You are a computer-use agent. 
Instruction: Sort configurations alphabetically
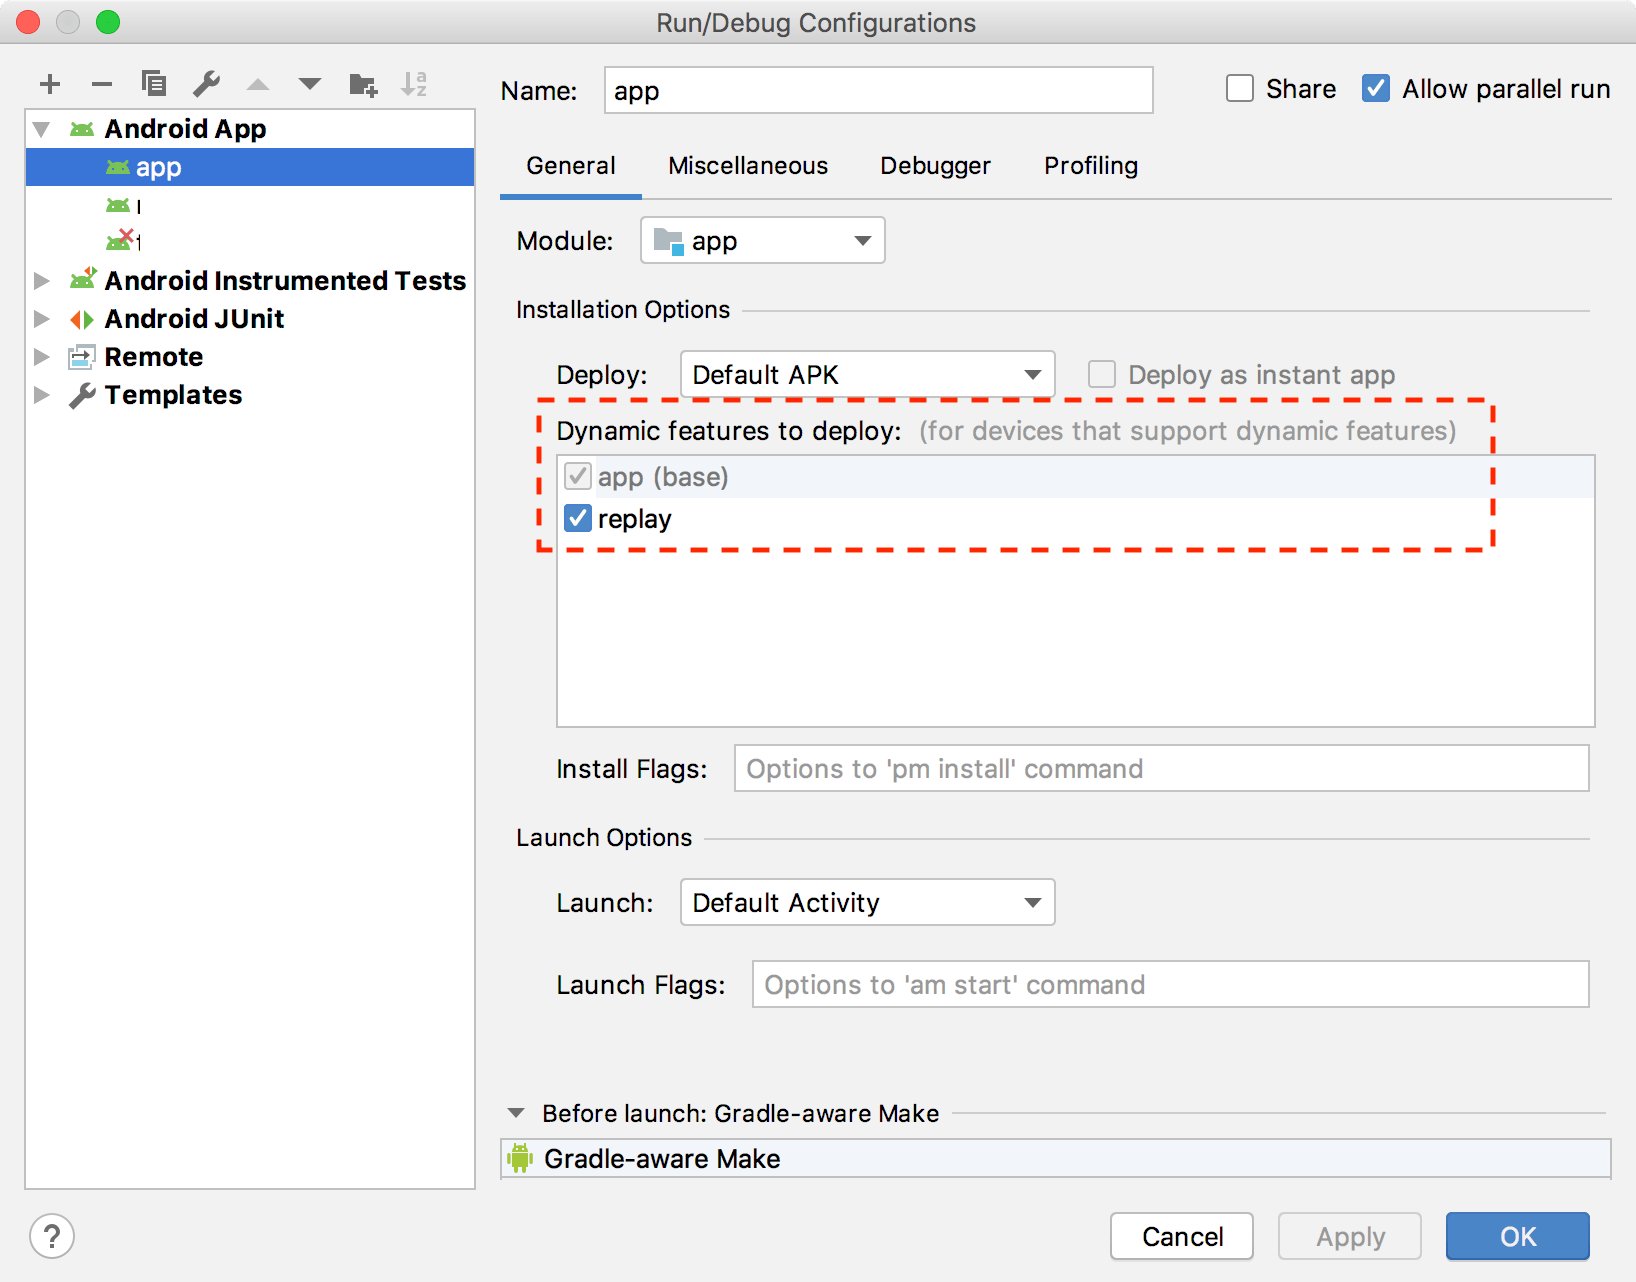click(414, 84)
